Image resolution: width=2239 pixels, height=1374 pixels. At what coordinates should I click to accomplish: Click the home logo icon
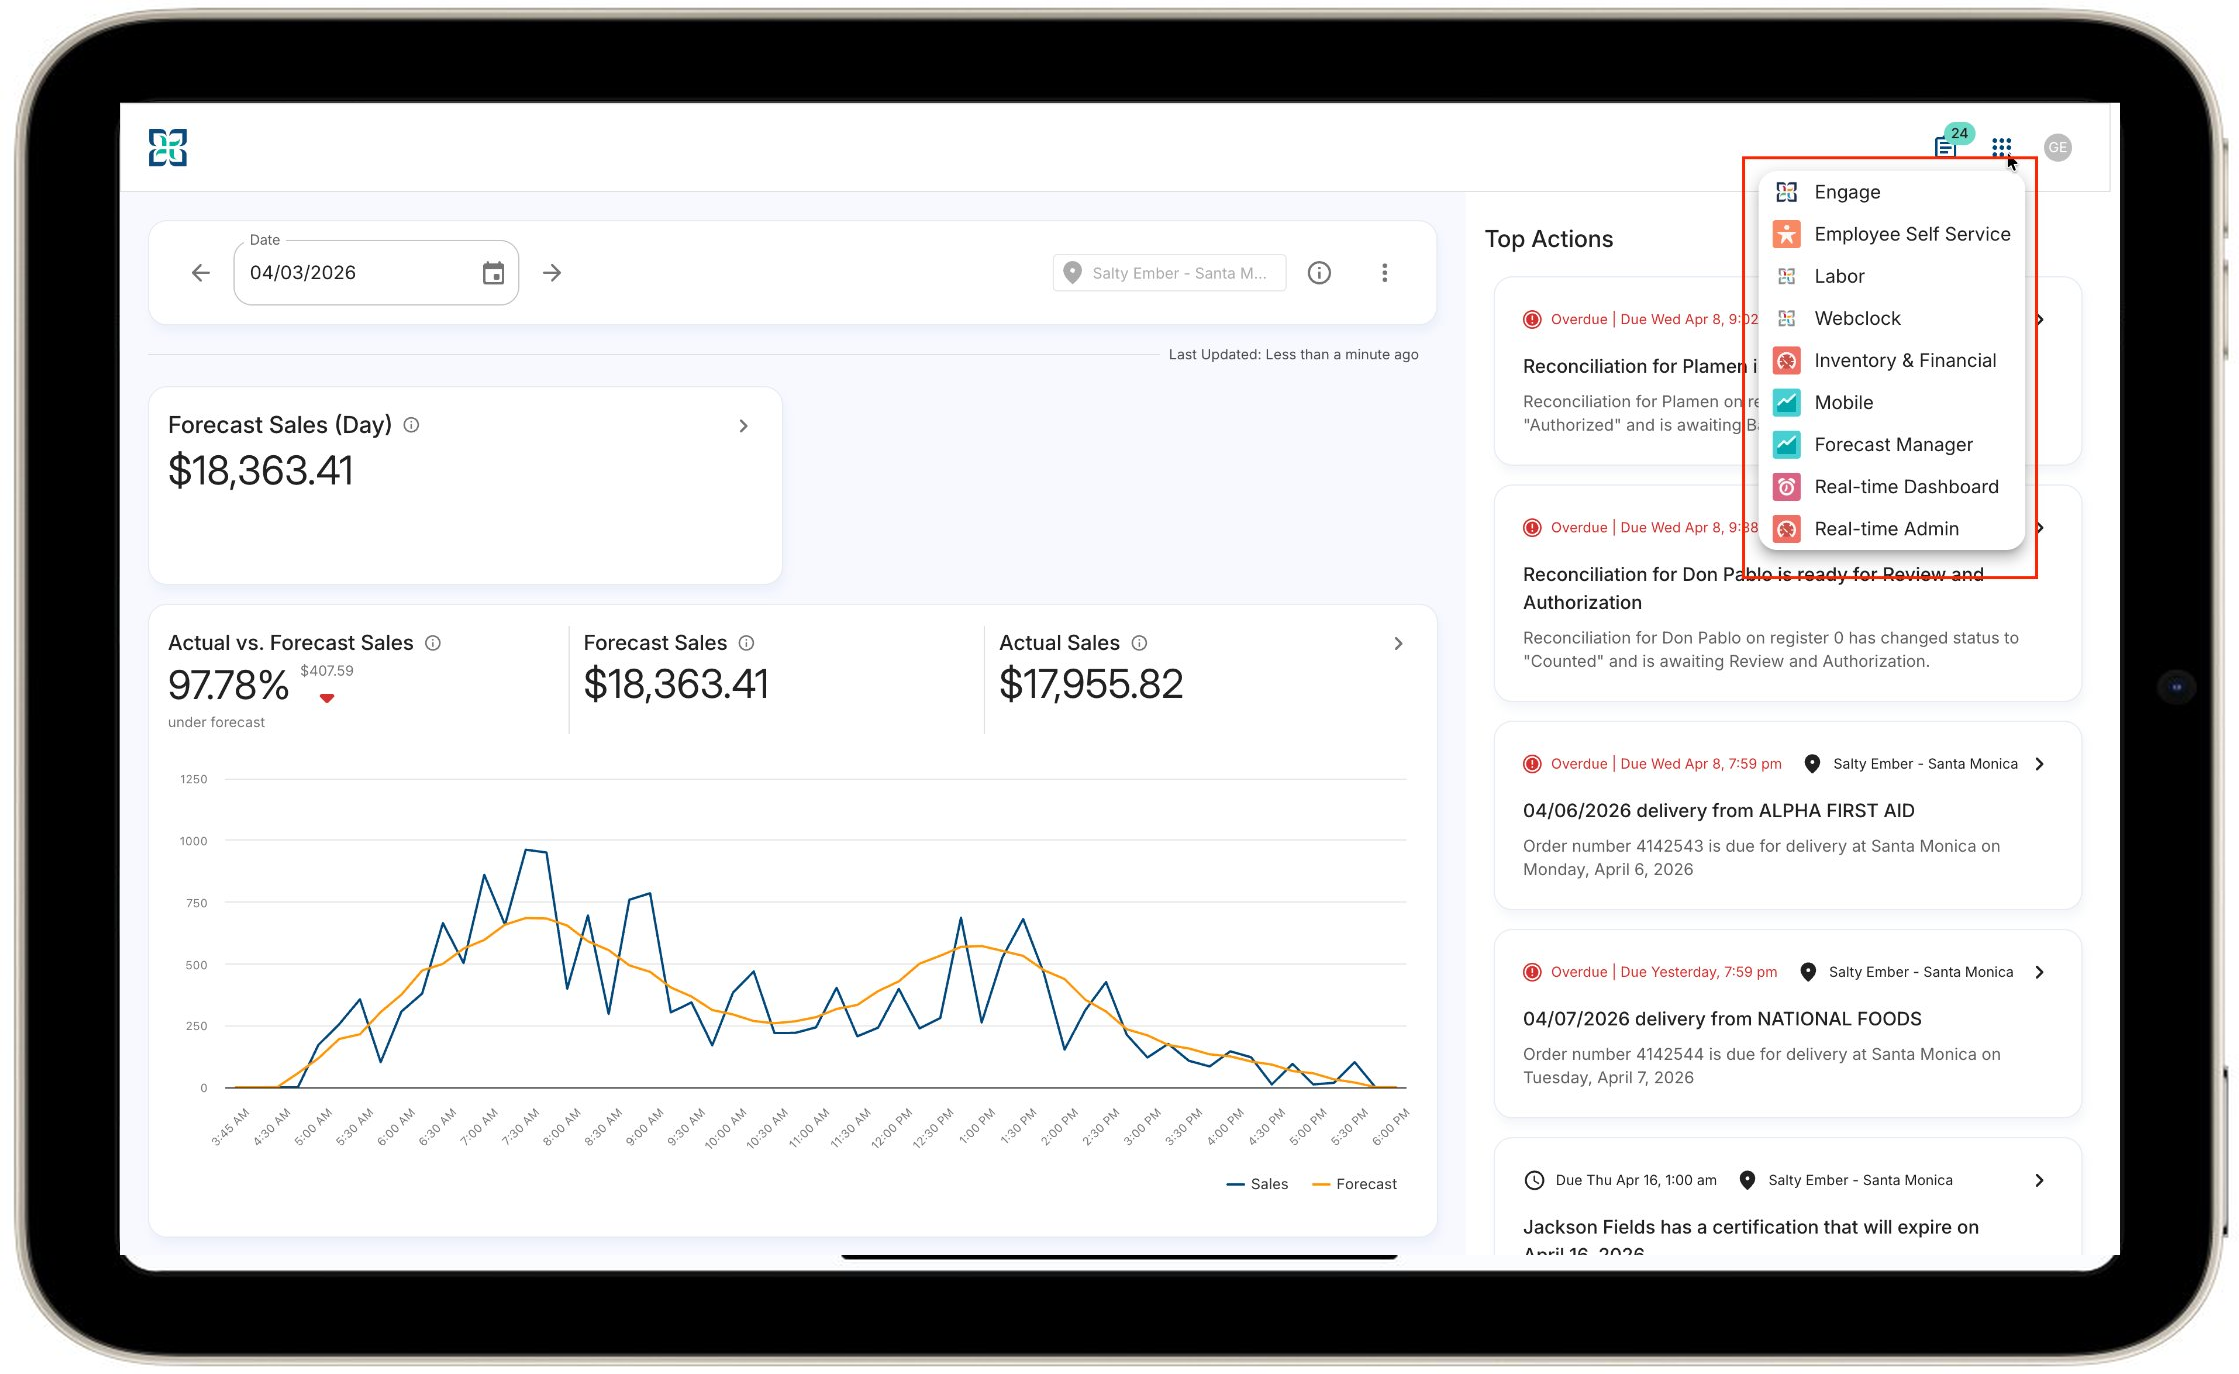click(x=168, y=147)
